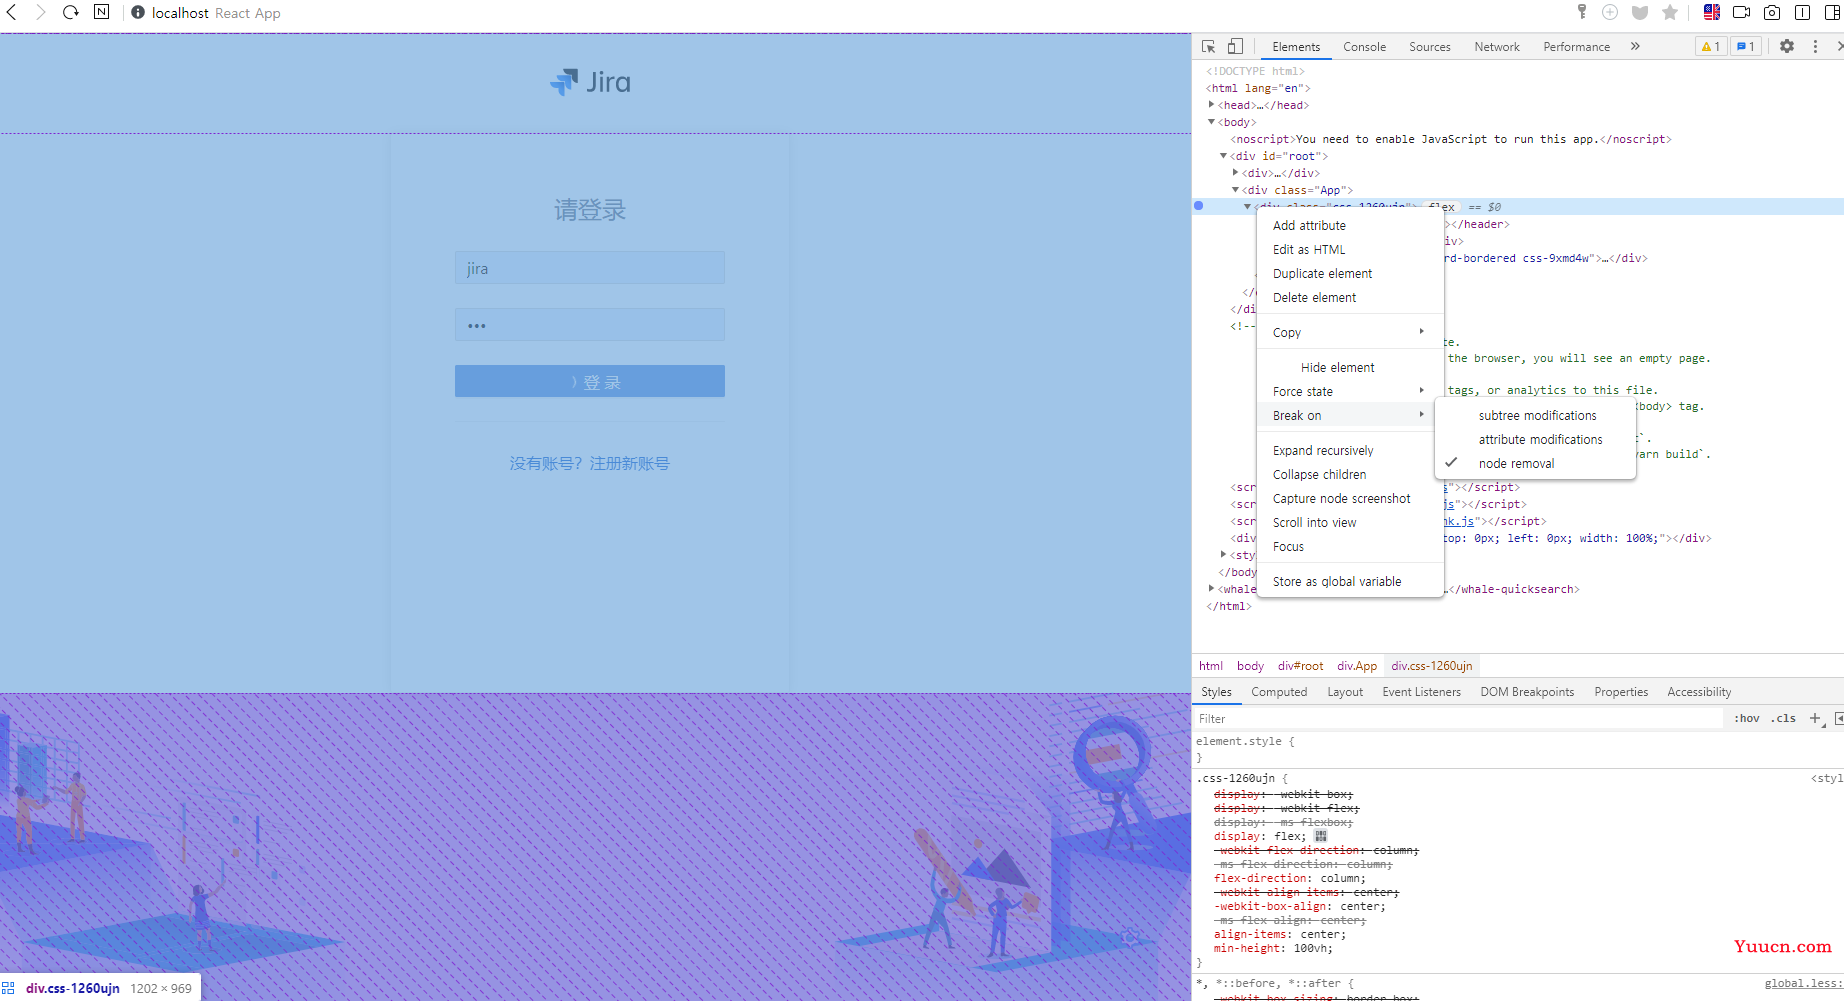Image resolution: width=1844 pixels, height=1001 pixels.
Task: Activate the inspect element picker icon
Action: pos(1209,47)
